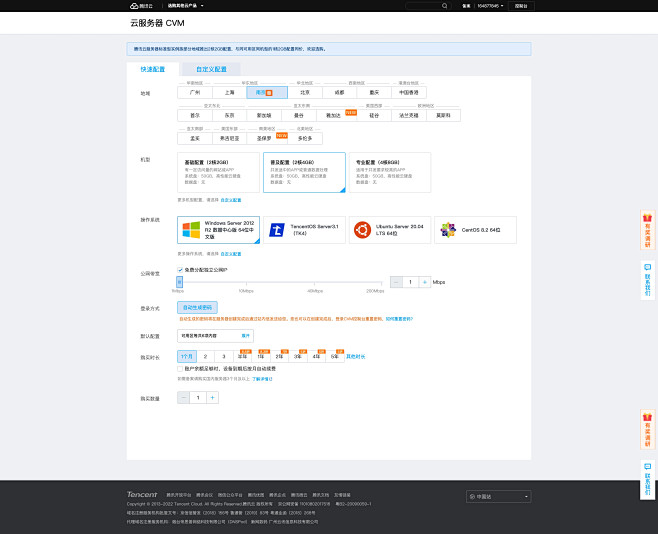Open the 中国站 site selector dropdown
Image resolution: width=658 pixels, height=534 pixels.
coord(499,497)
